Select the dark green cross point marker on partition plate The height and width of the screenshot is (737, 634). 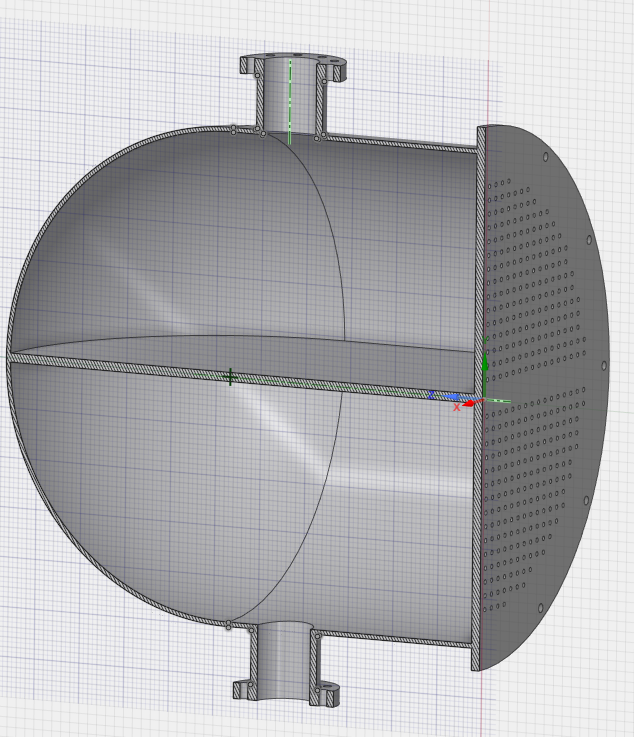pyautogui.click(x=230, y=377)
